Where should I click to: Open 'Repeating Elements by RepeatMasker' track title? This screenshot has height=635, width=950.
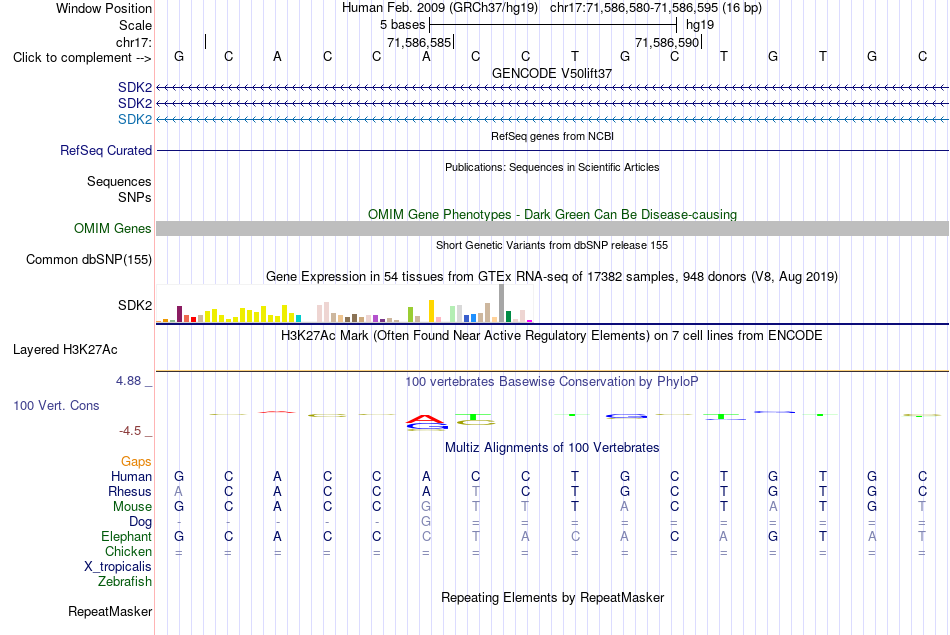(552, 598)
